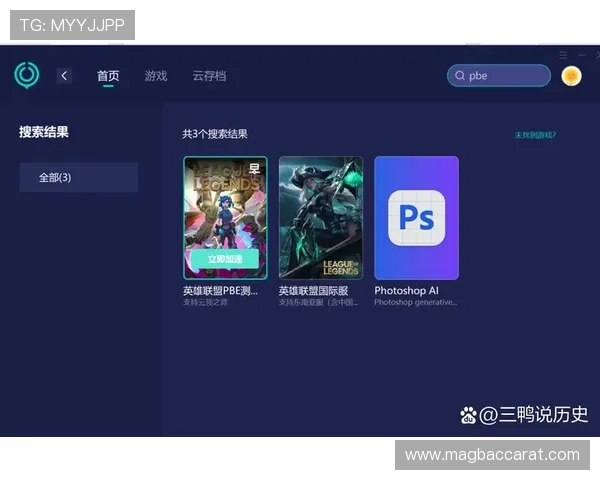600x480 pixels.
Task: Select the 全部(3) filter
Action: click(79, 177)
